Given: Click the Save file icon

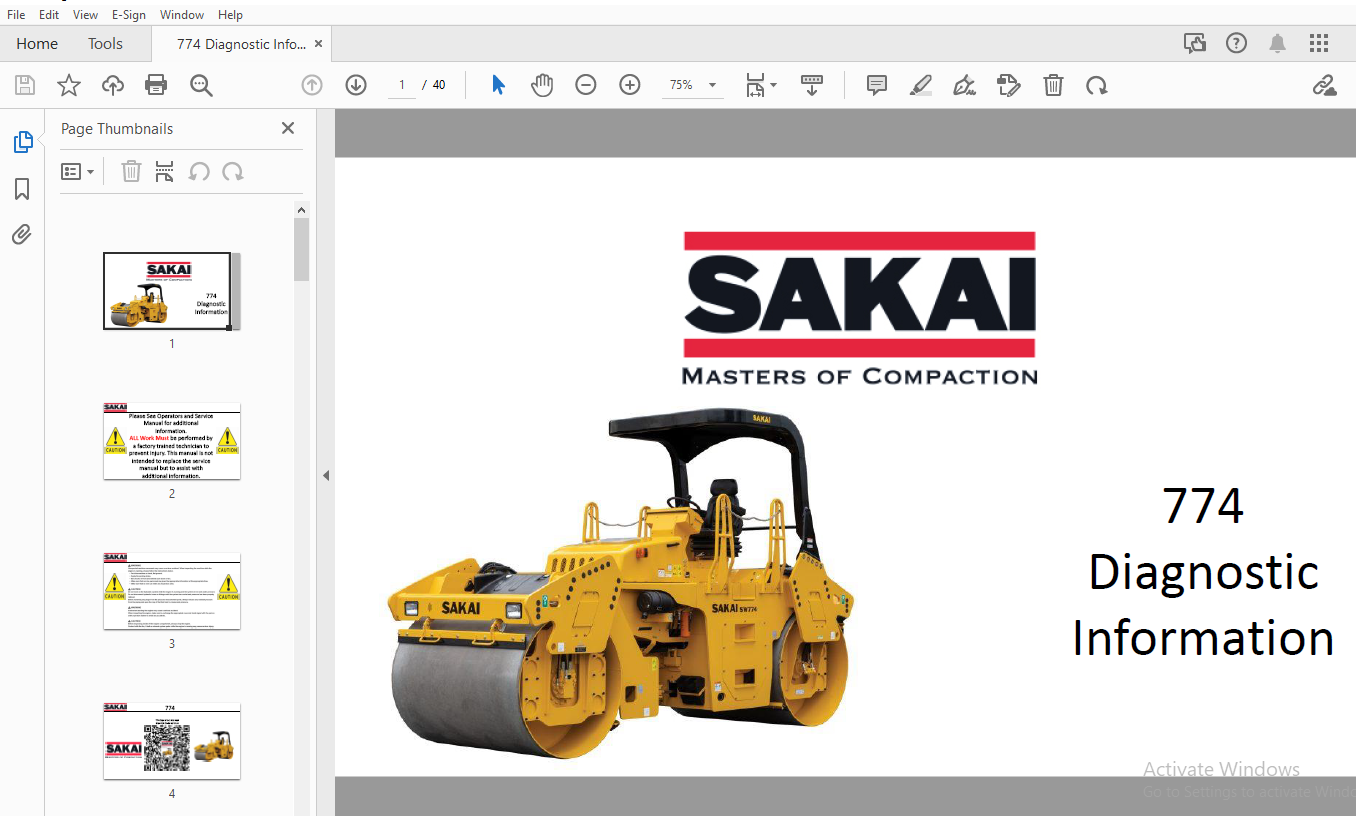Looking at the screenshot, I should tap(25, 85).
